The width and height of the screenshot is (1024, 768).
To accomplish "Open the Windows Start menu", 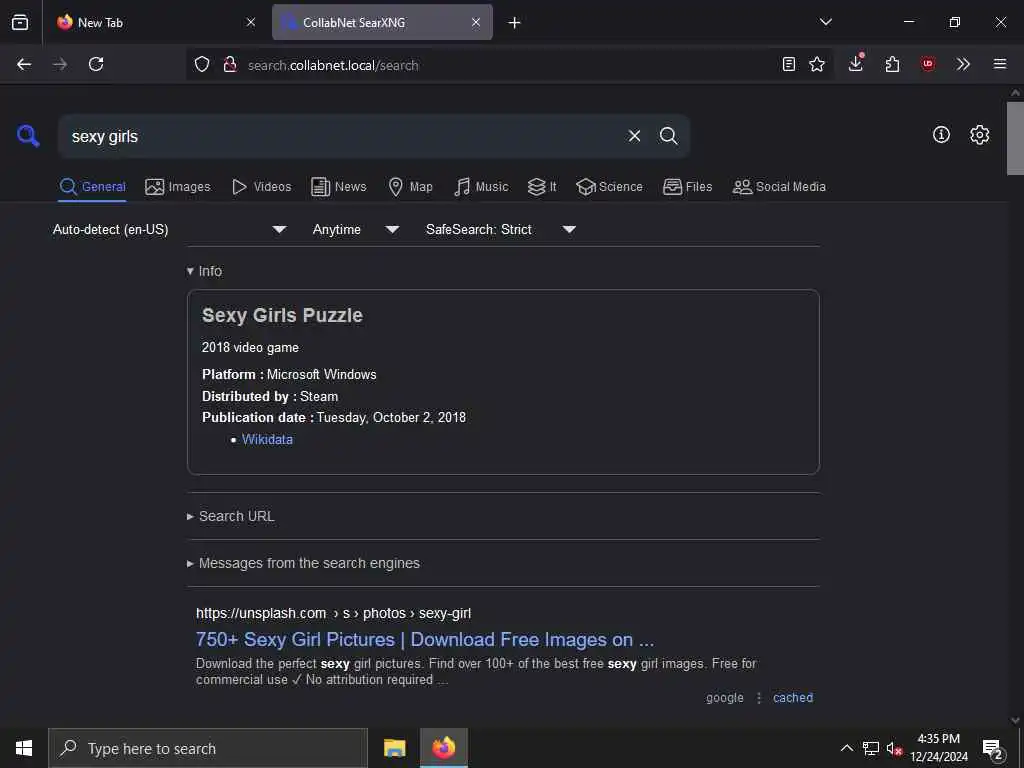I will [x=24, y=748].
